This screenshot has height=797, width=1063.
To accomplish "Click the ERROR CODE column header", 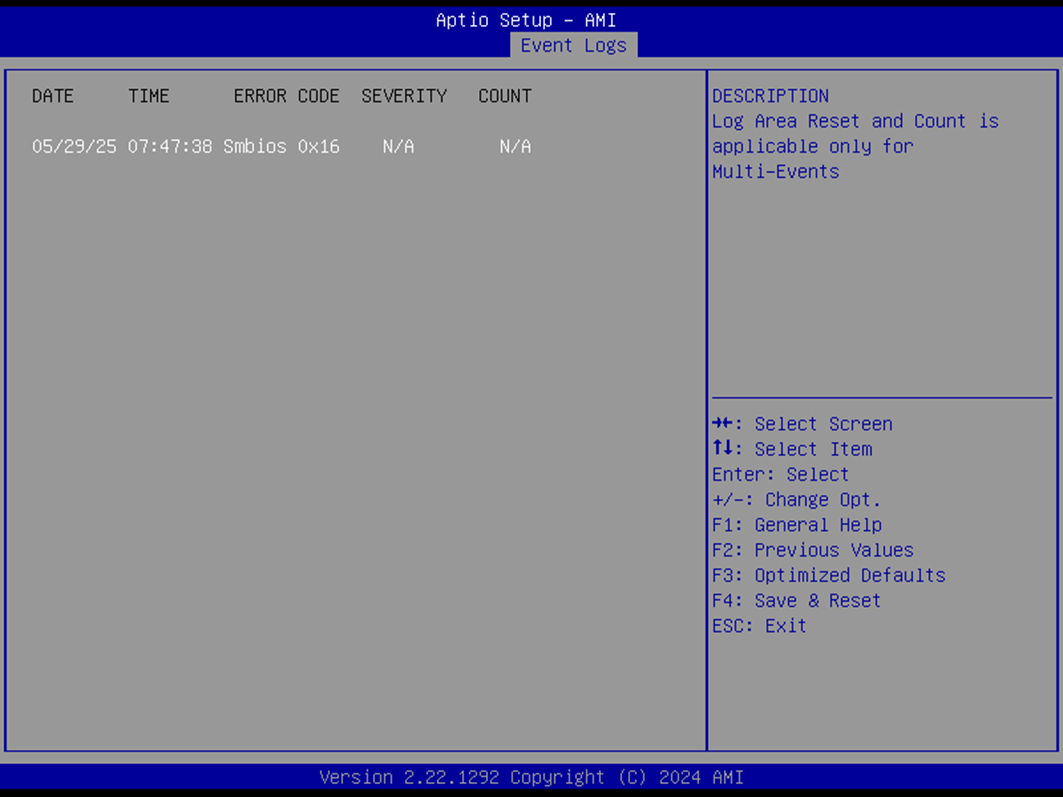I will point(286,96).
